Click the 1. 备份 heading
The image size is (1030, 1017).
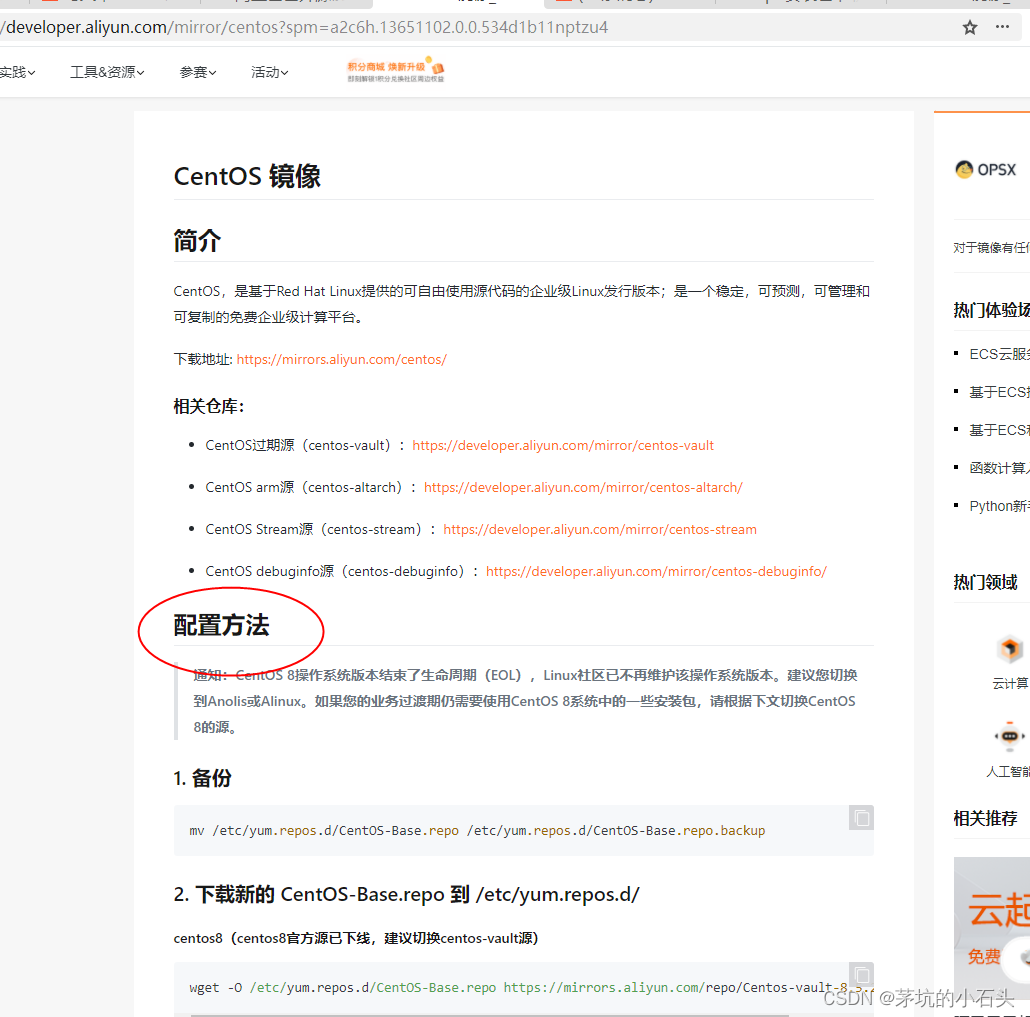pos(202,779)
